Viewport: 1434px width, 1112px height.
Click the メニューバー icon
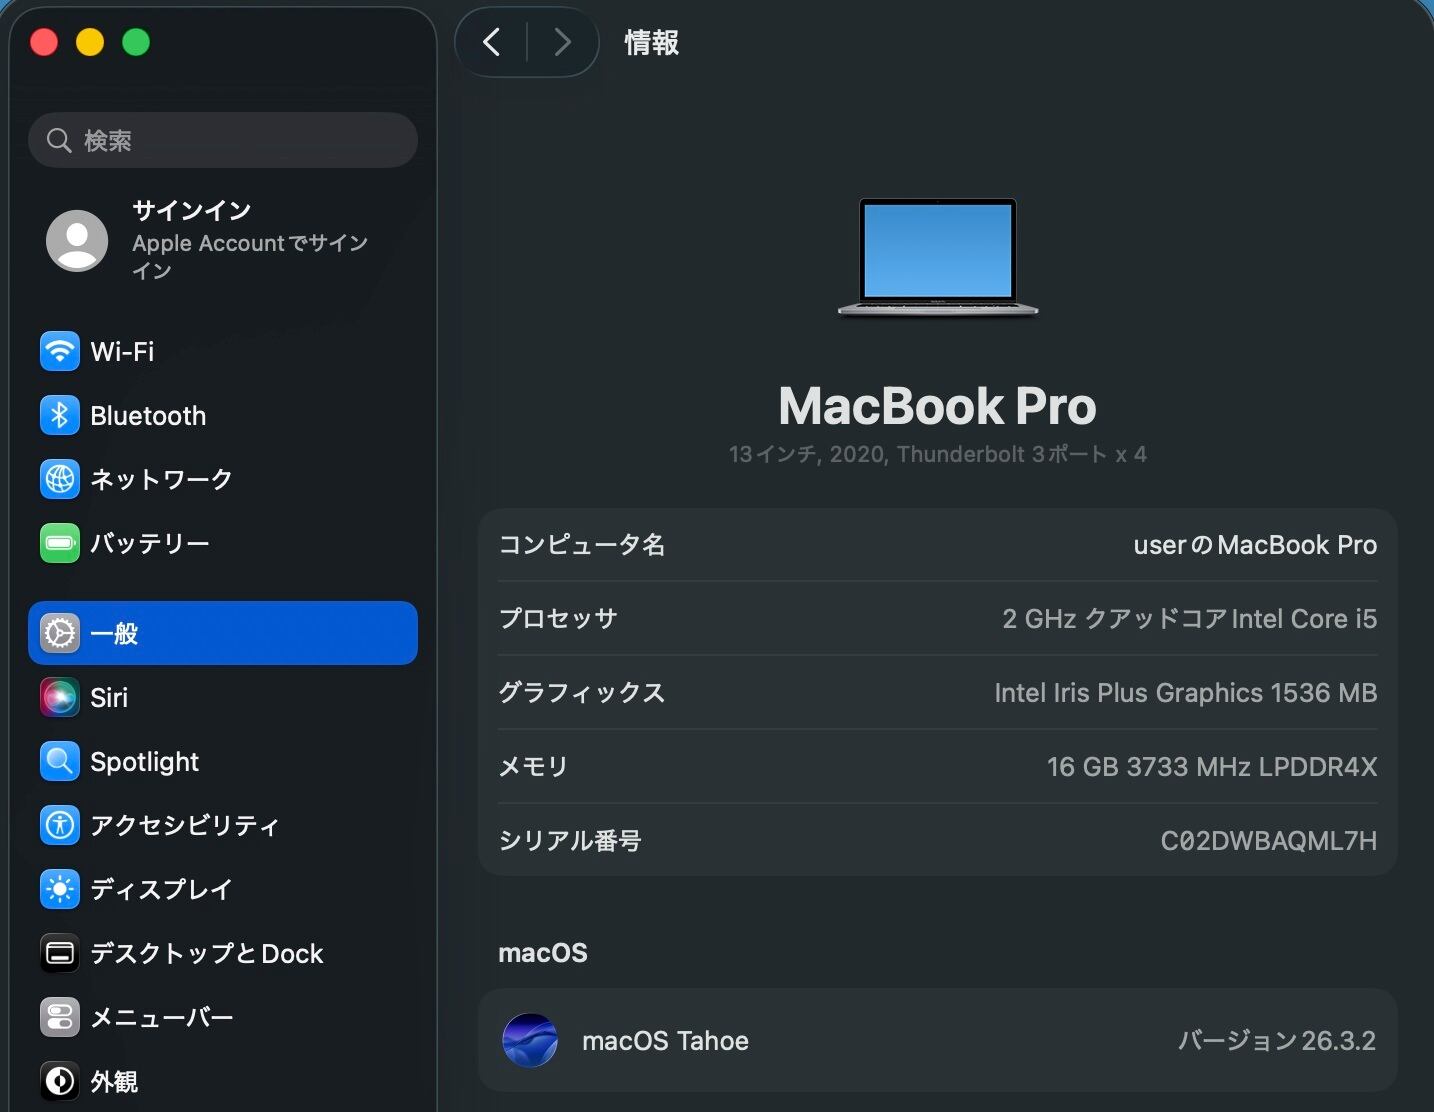(x=60, y=1018)
